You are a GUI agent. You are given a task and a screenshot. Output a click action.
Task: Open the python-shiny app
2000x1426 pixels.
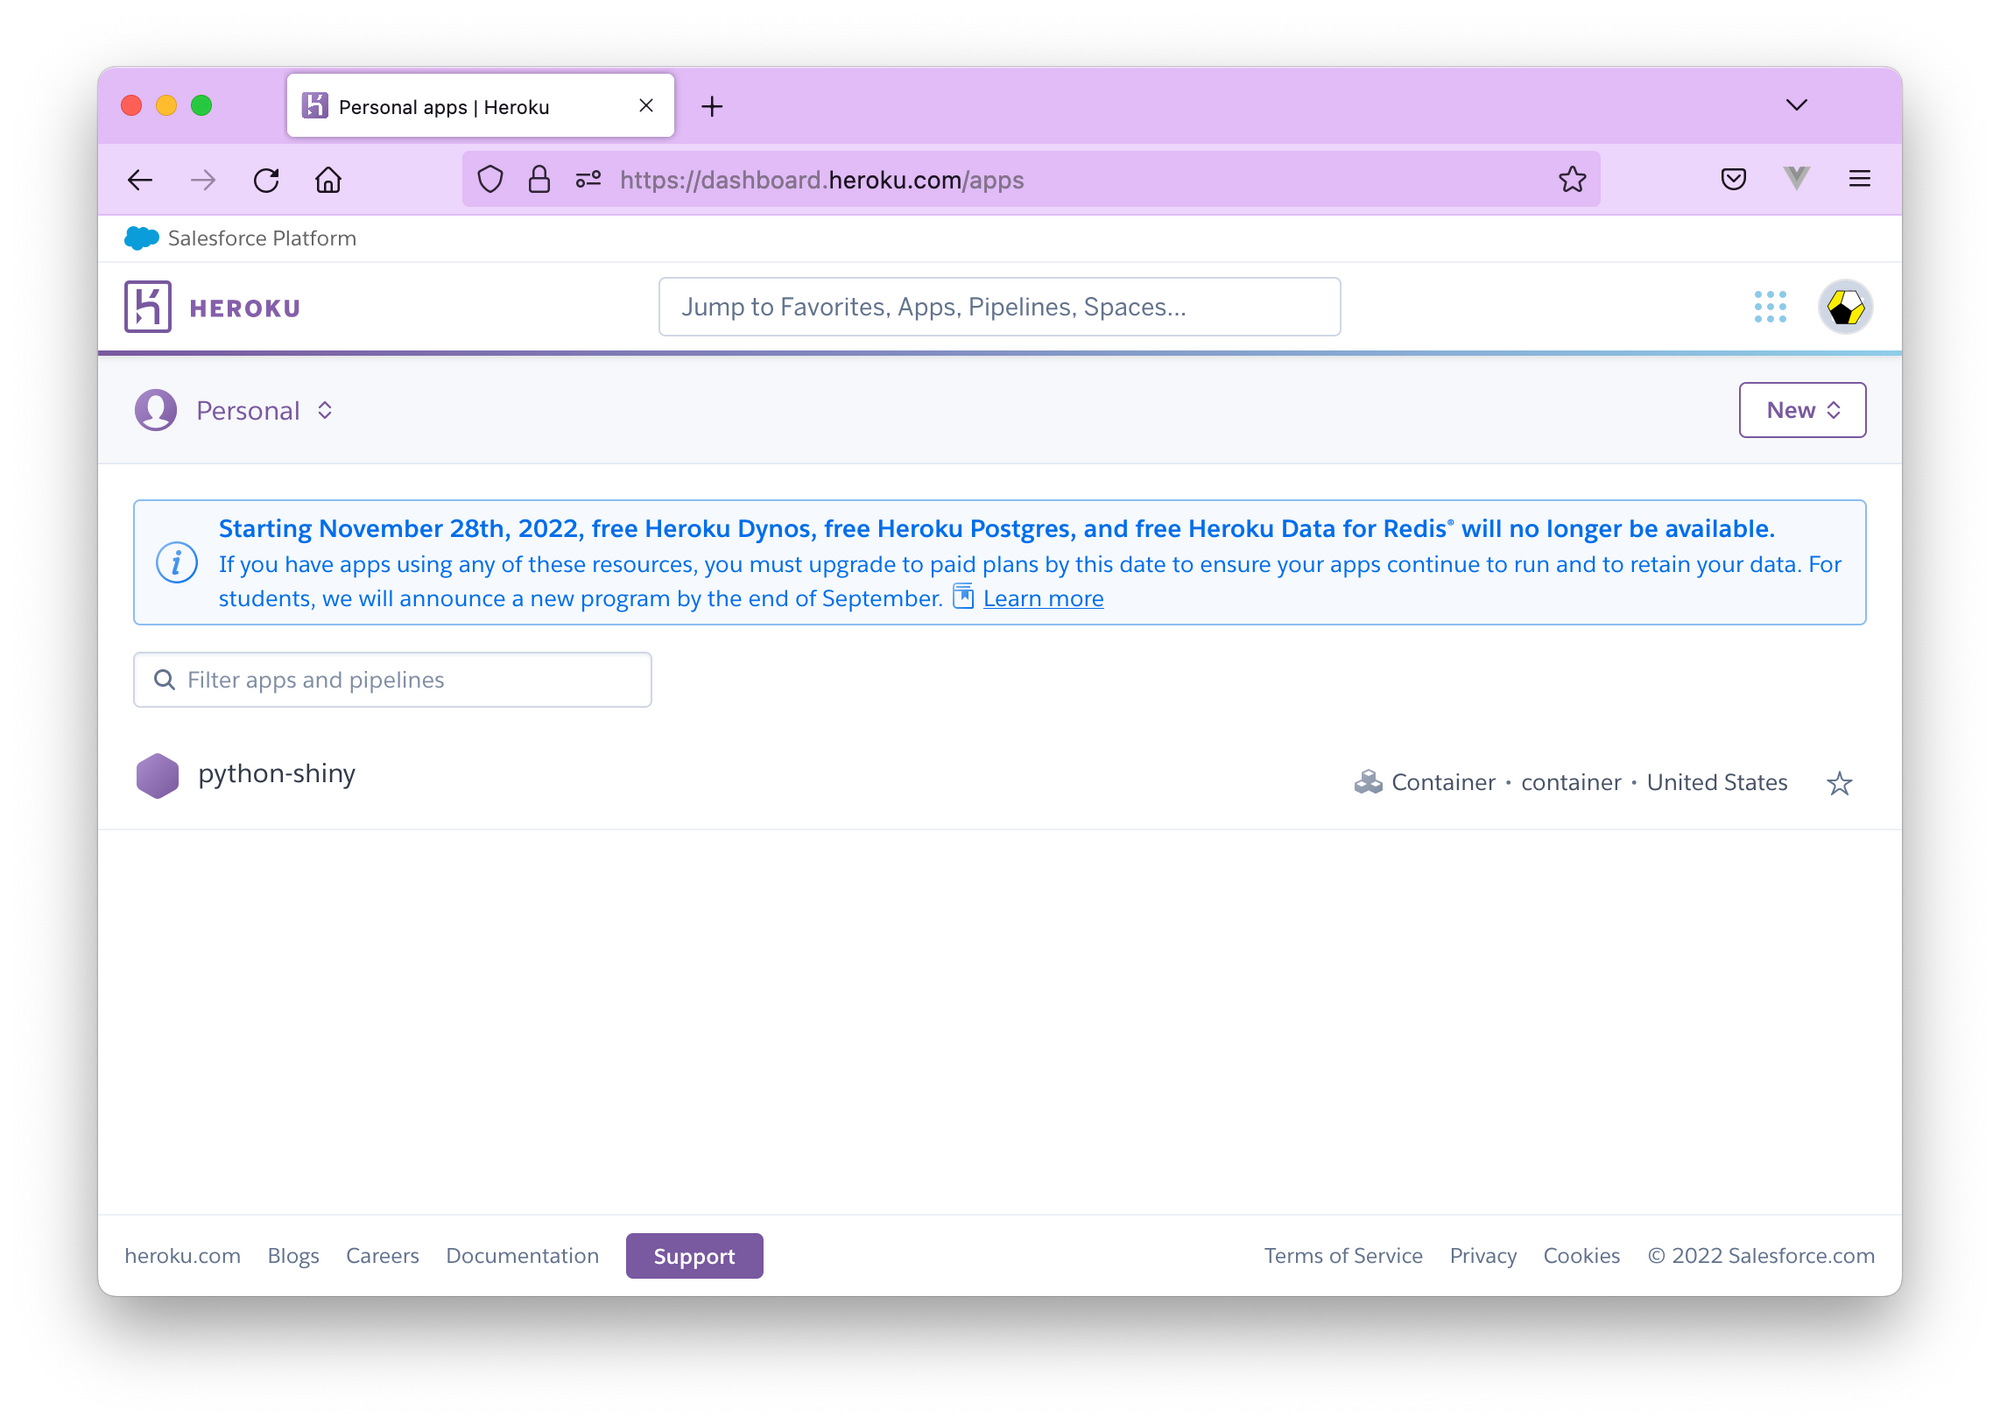click(x=277, y=774)
